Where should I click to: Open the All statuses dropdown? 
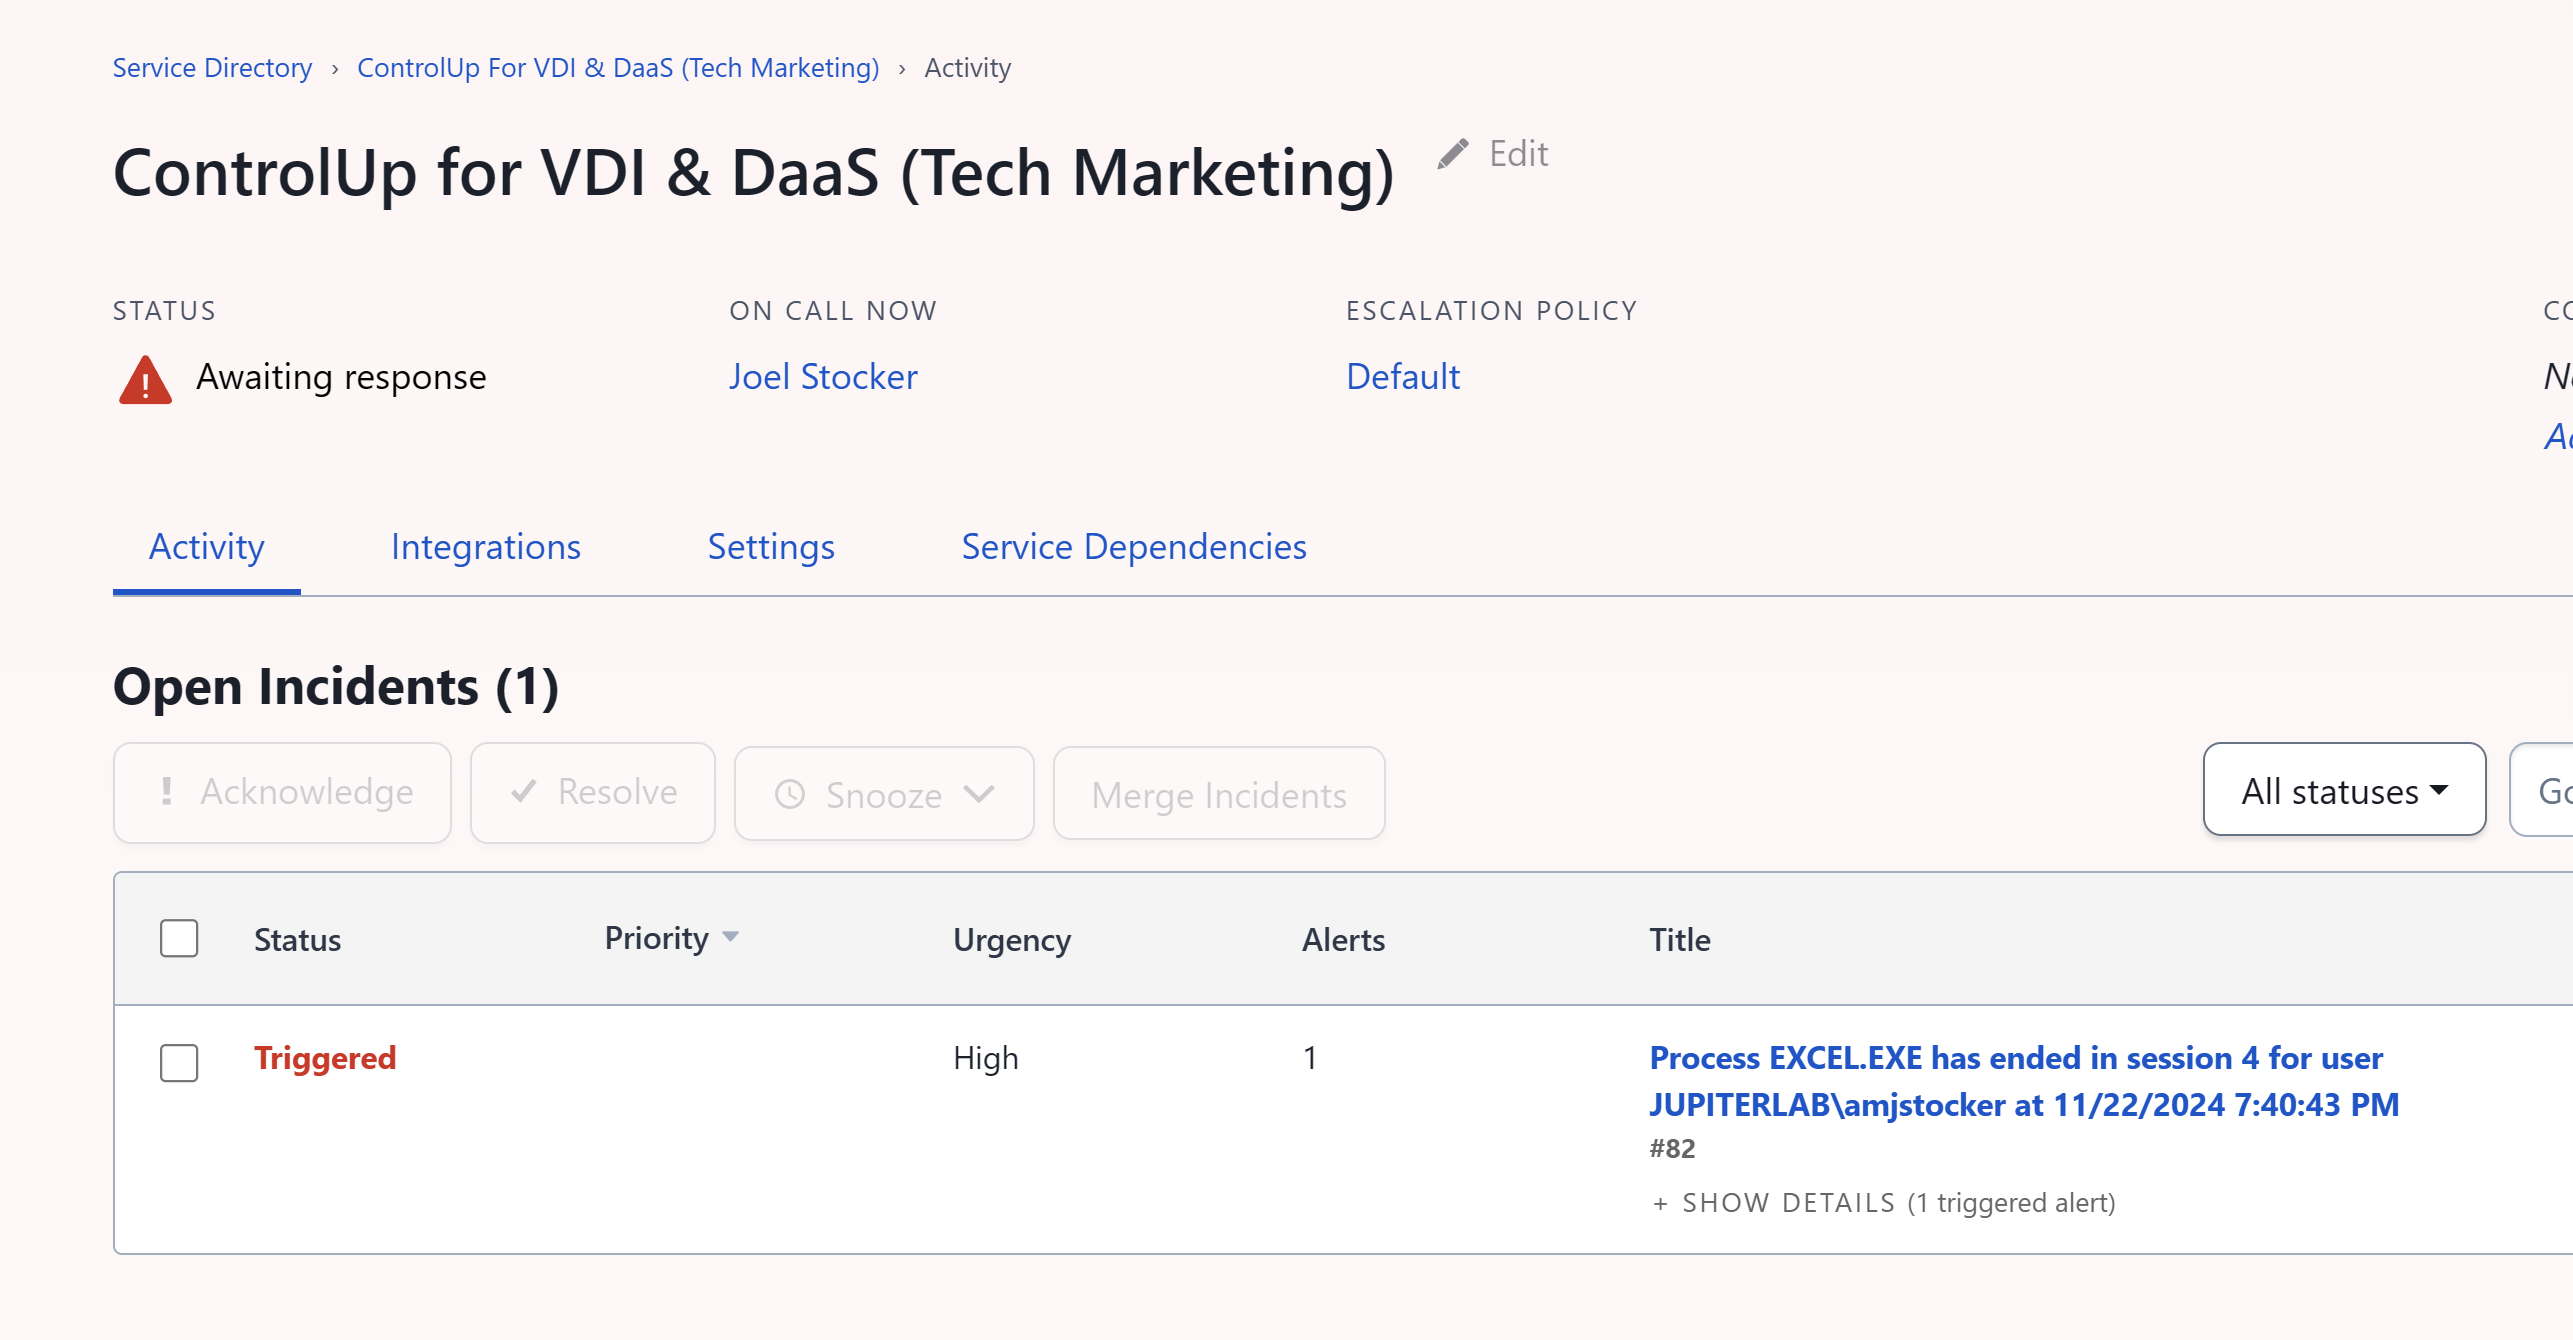click(2344, 790)
